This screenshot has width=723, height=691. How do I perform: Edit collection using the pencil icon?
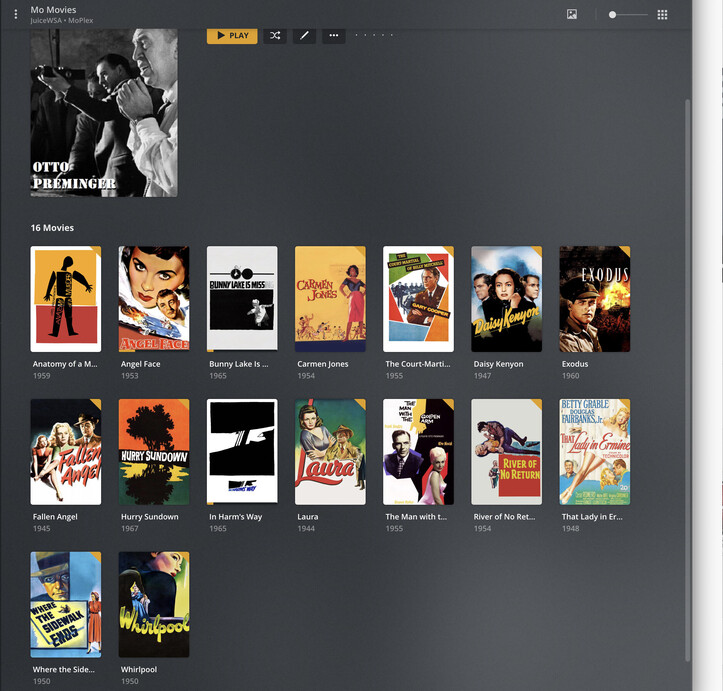pyautogui.click(x=304, y=35)
